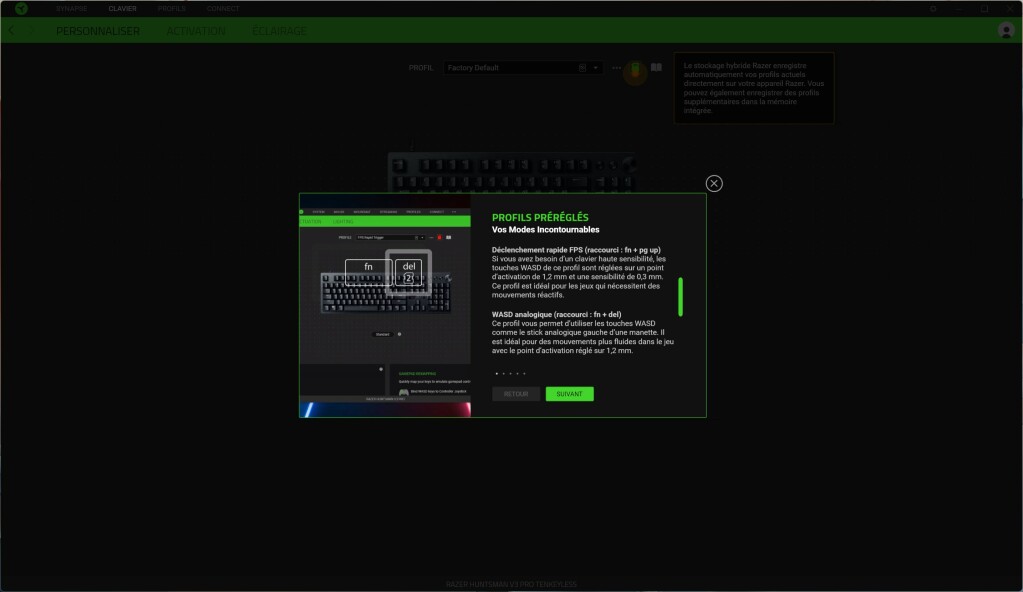This screenshot has height=592, width=1023.
Task: Click the keyboard device image behind the dialog
Action: pos(512,172)
